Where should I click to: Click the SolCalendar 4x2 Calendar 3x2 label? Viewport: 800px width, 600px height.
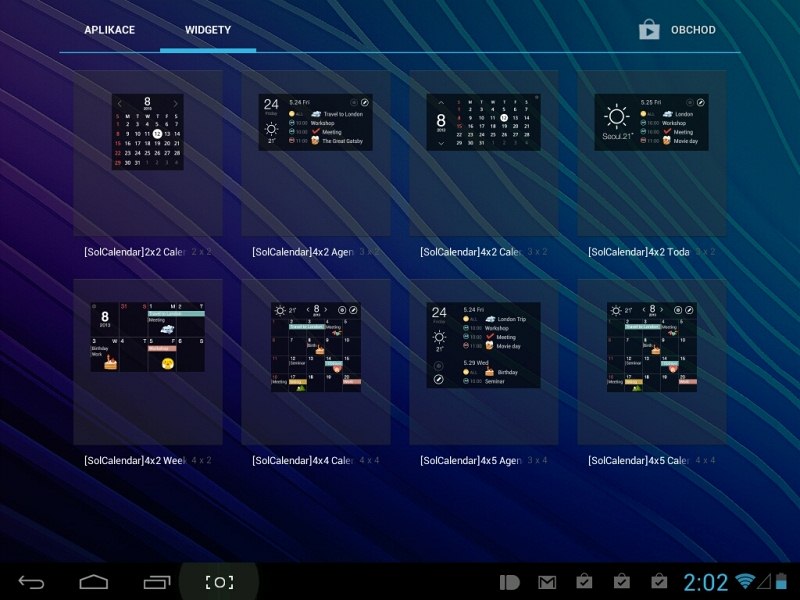click(x=484, y=252)
